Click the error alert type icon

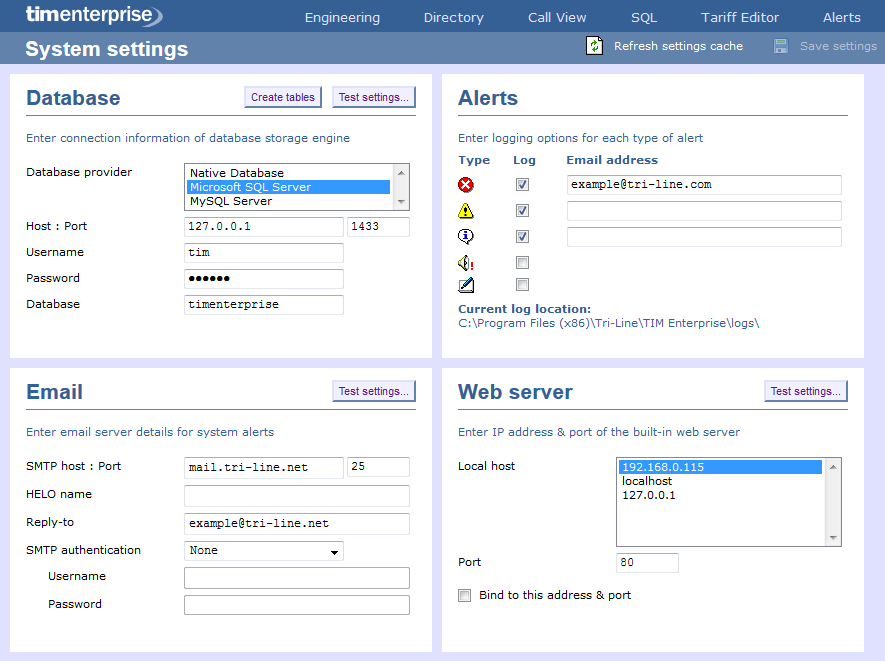(x=465, y=184)
